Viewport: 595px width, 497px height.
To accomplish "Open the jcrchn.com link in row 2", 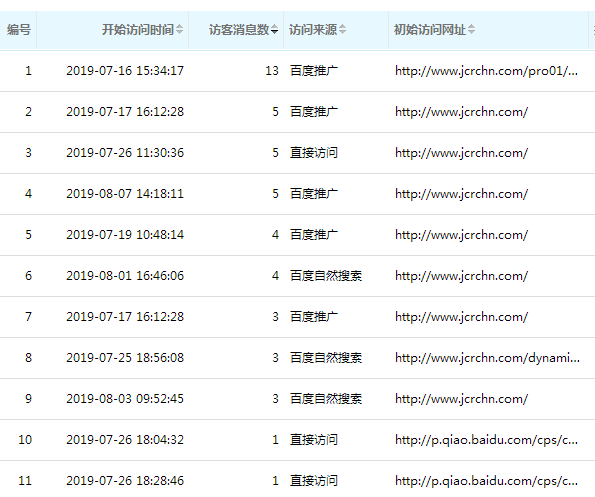I will [461, 112].
